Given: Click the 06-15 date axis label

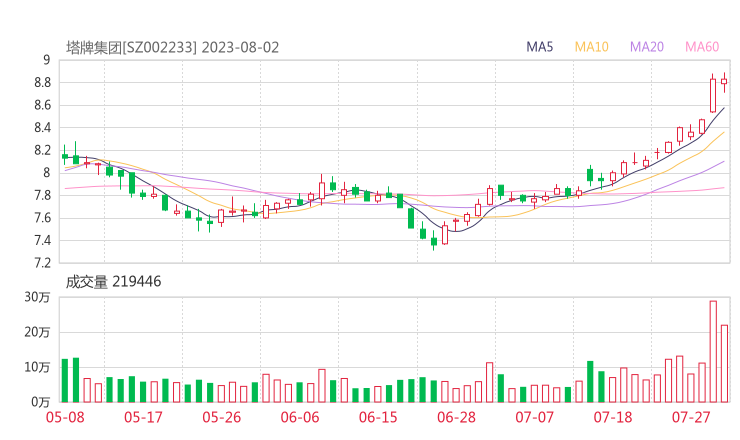Looking at the screenshot, I should pyautogui.click(x=378, y=417).
